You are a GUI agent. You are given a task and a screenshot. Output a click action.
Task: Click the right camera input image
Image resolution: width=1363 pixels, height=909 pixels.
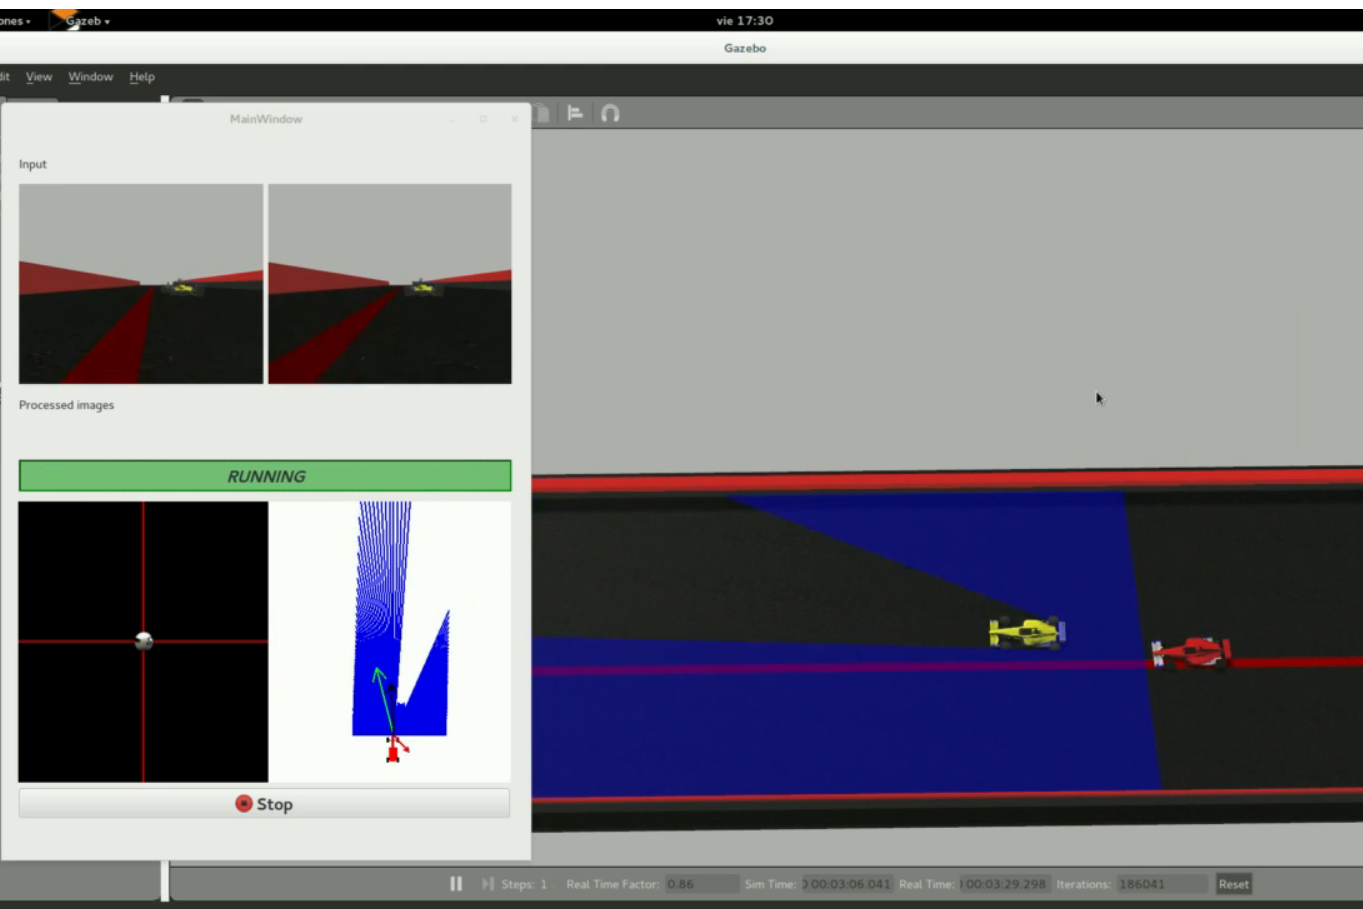(390, 283)
